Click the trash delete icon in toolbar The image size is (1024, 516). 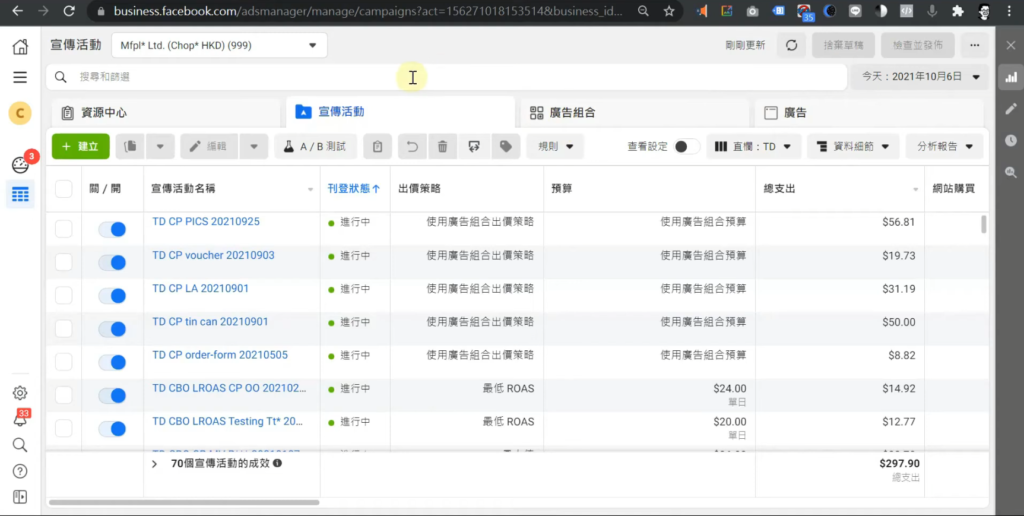(x=442, y=146)
